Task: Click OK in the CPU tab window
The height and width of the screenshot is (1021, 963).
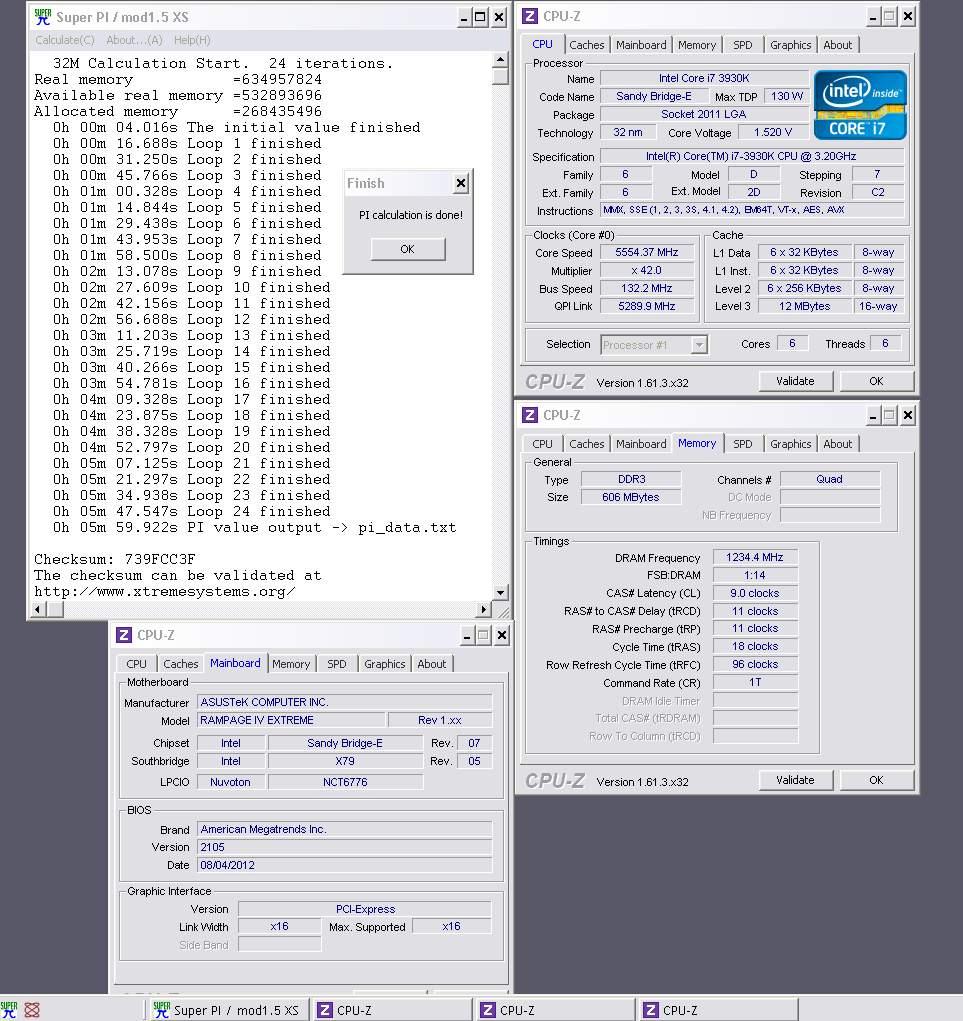Action: coord(876,381)
